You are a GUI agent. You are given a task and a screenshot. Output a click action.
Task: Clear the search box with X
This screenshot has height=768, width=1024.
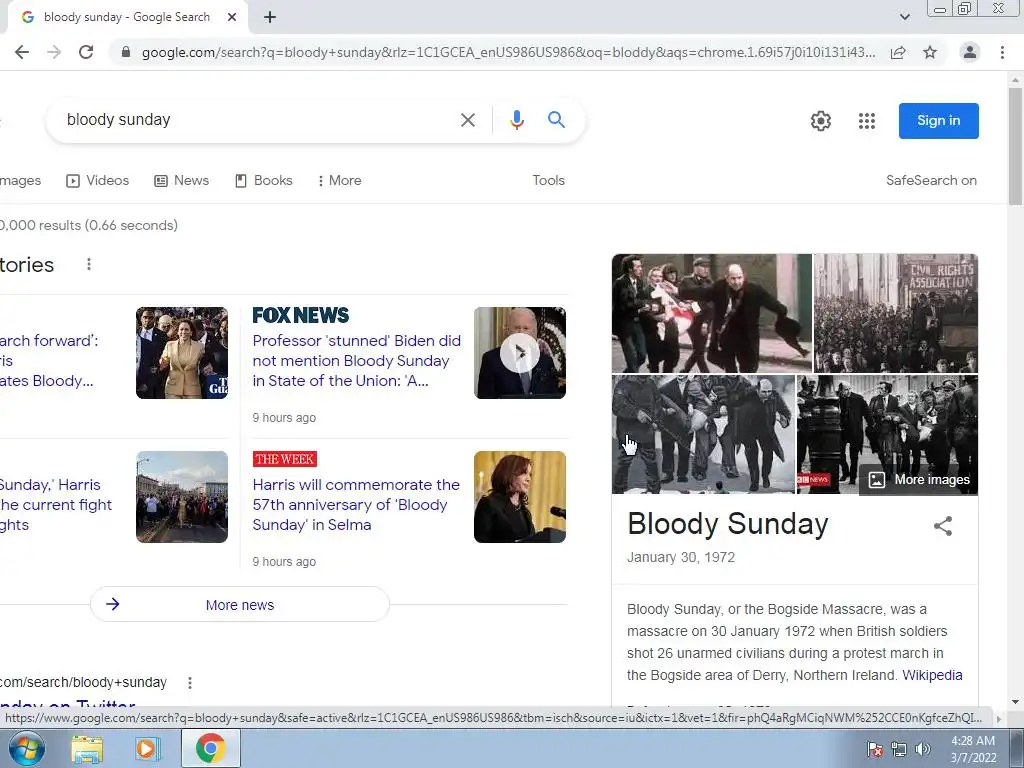(468, 120)
